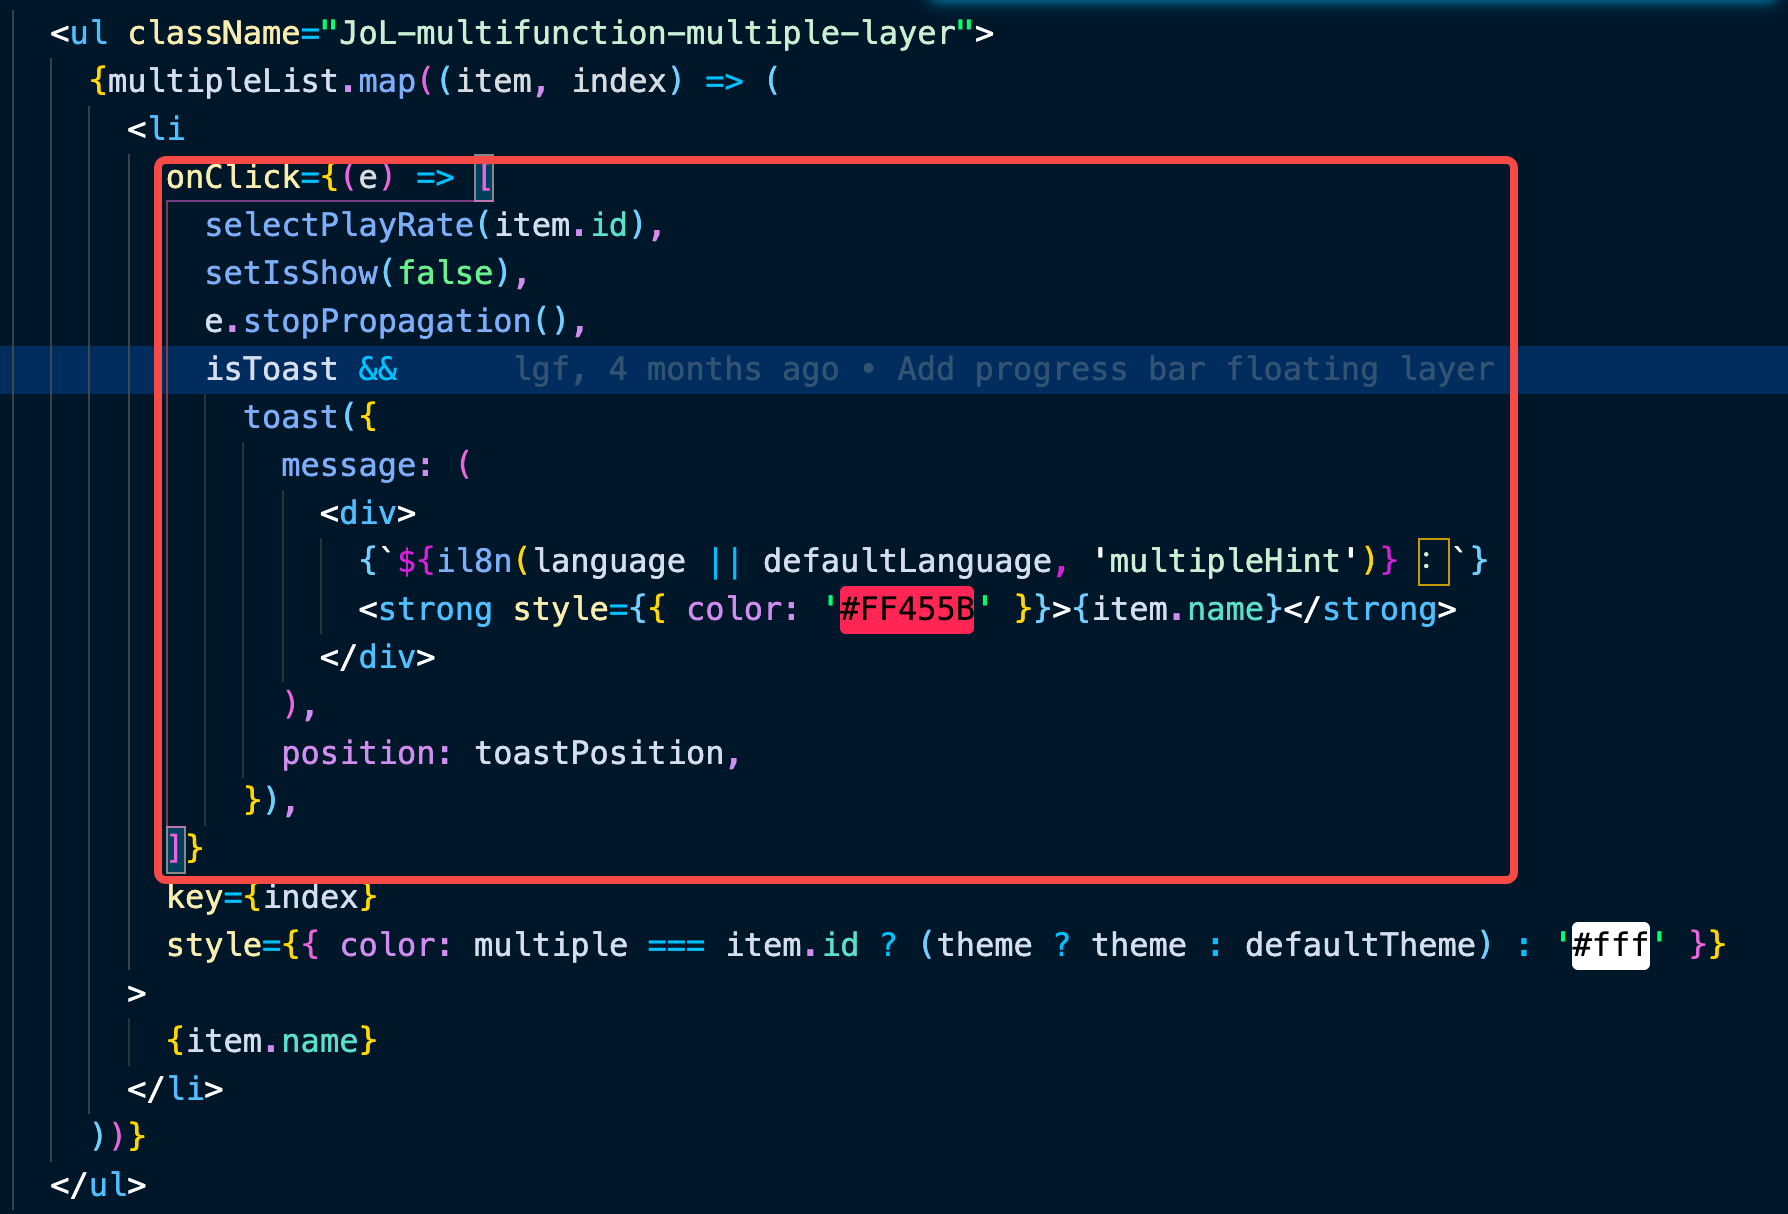Click the opening ul tag name
1788x1214 pixels.
click(89, 33)
